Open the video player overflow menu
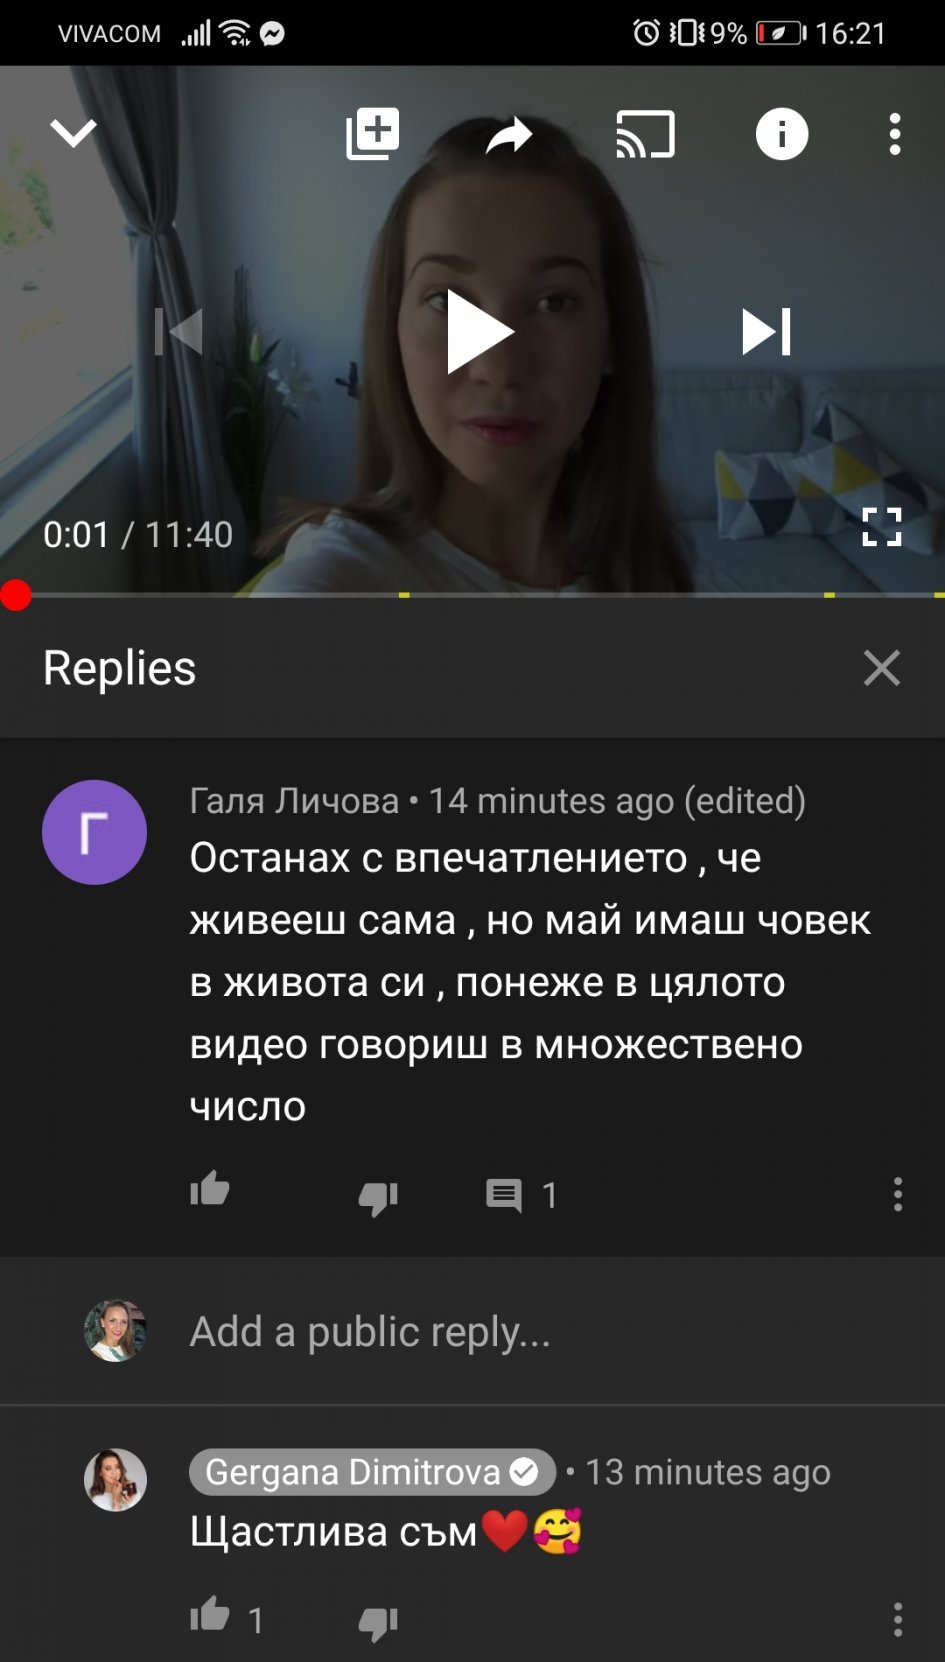 pyautogui.click(x=895, y=134)
